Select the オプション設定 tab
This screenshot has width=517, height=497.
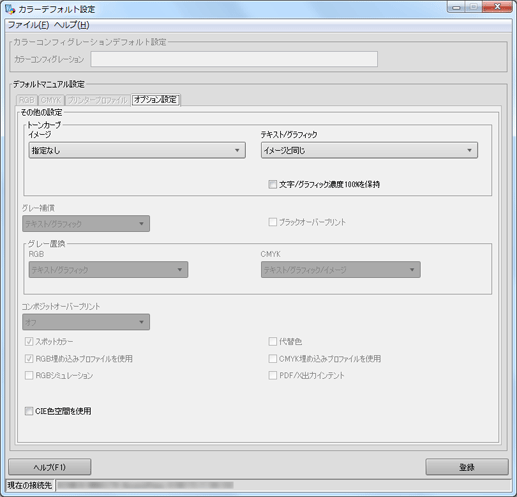click(156, 100)
